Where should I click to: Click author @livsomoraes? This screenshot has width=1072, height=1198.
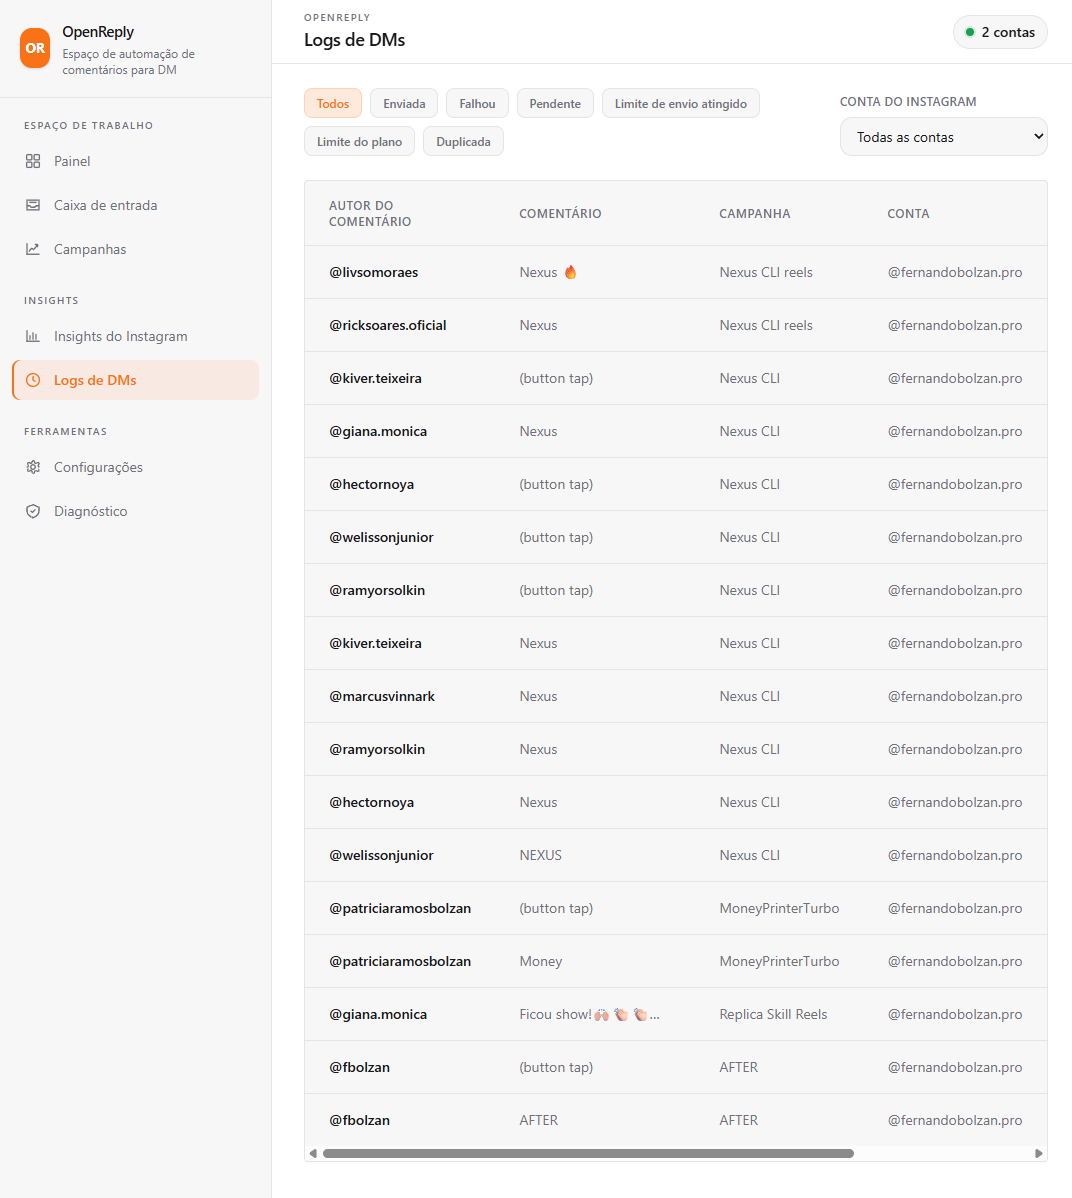[374, 272]
